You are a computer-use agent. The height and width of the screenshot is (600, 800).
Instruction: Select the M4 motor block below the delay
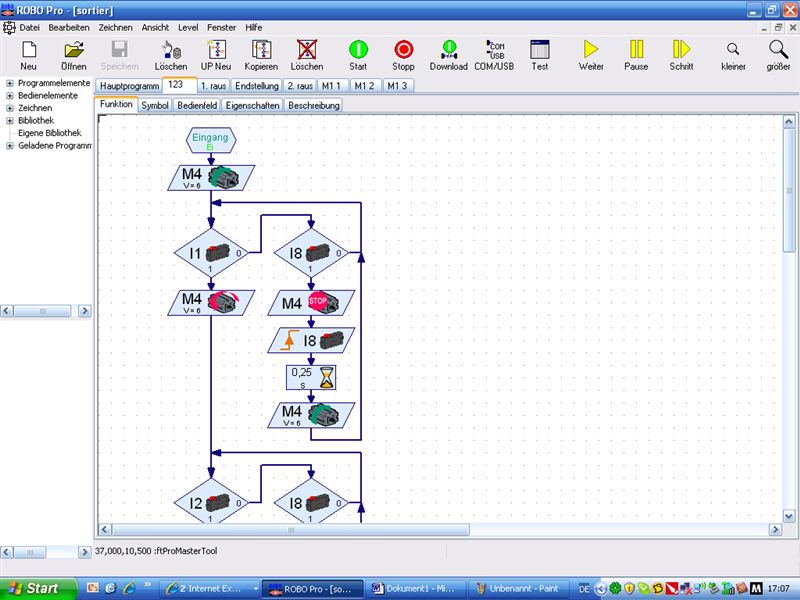311,415
